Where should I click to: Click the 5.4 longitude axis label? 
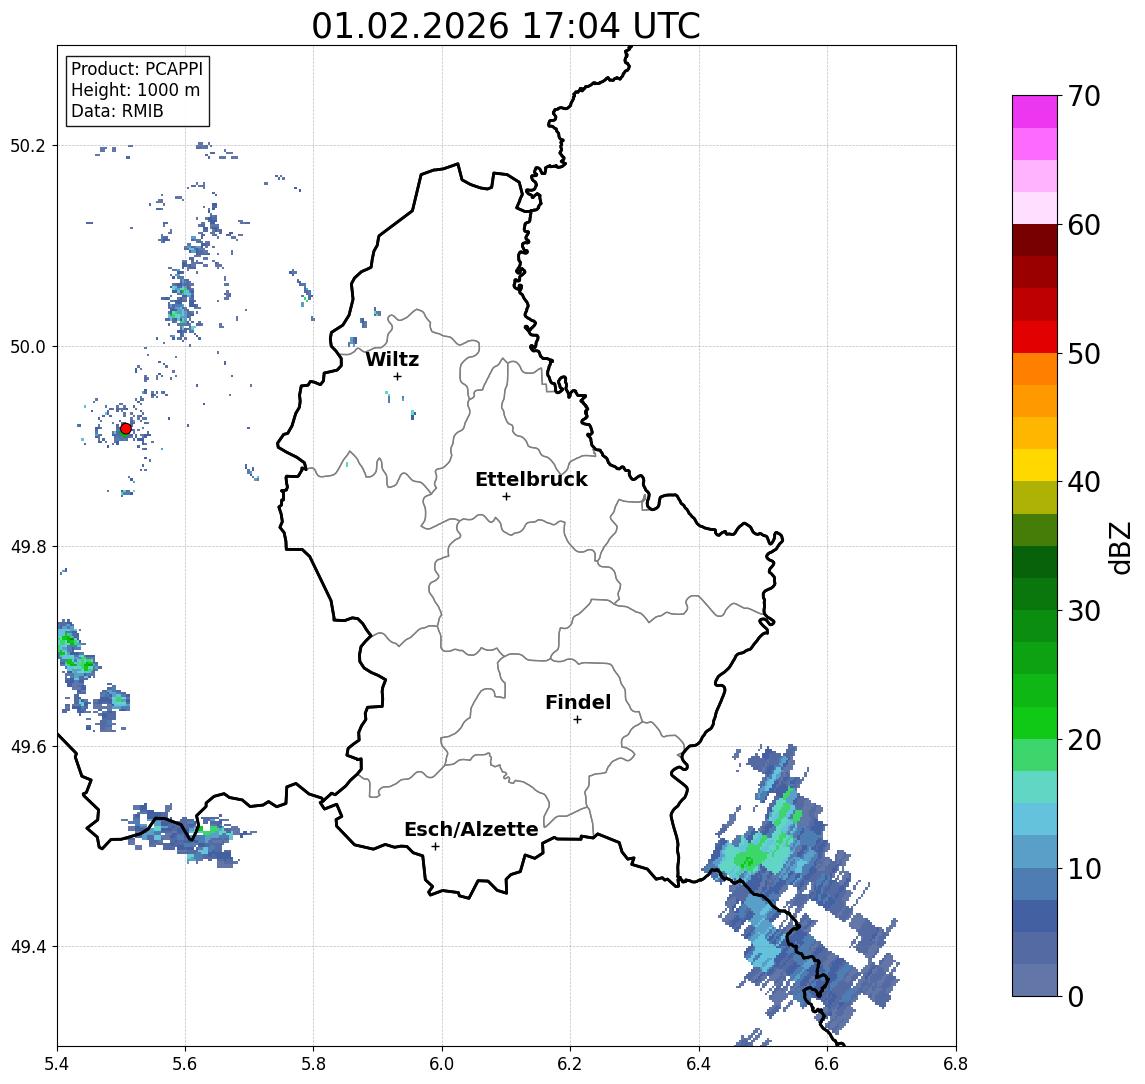[58, 1064]
